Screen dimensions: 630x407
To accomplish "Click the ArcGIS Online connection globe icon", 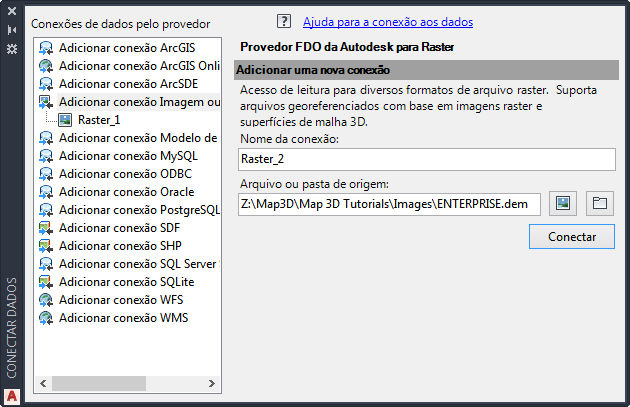I will point(46,66).
